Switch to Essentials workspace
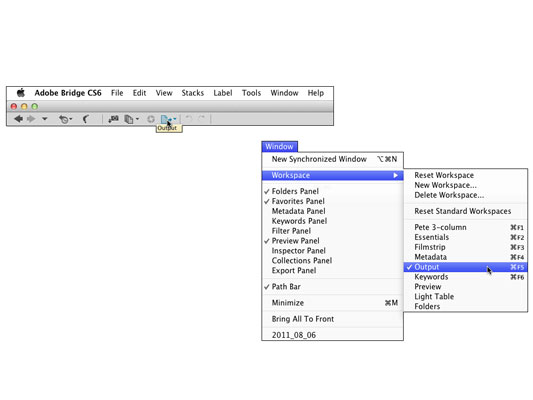The width and height of the screenshot is (533, 400). pos(466,237)
